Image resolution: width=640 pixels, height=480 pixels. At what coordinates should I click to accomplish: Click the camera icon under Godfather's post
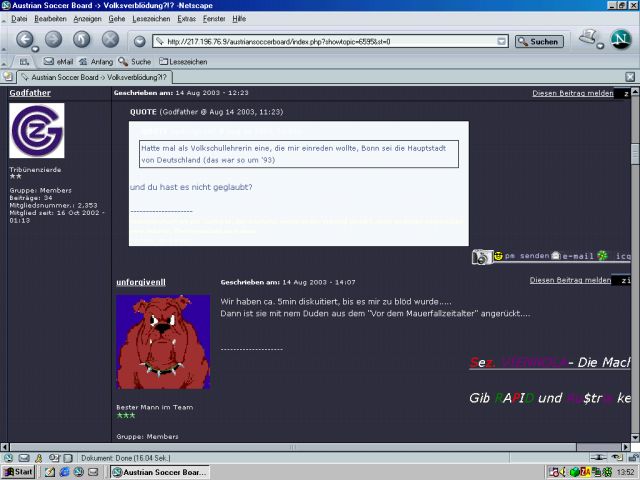tap(482, 257)
